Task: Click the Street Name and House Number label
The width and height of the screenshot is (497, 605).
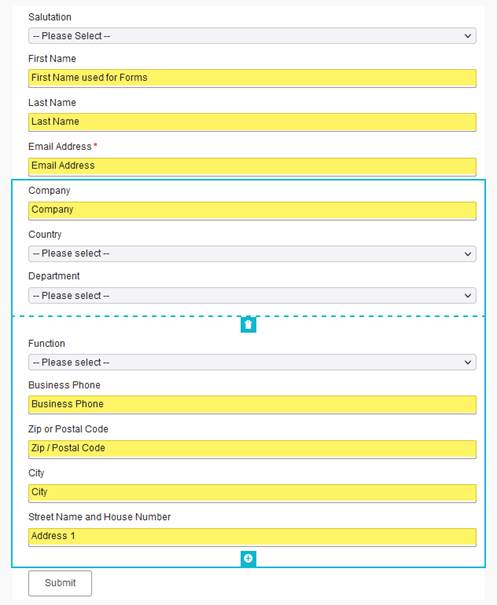Action: click(100, 517)
